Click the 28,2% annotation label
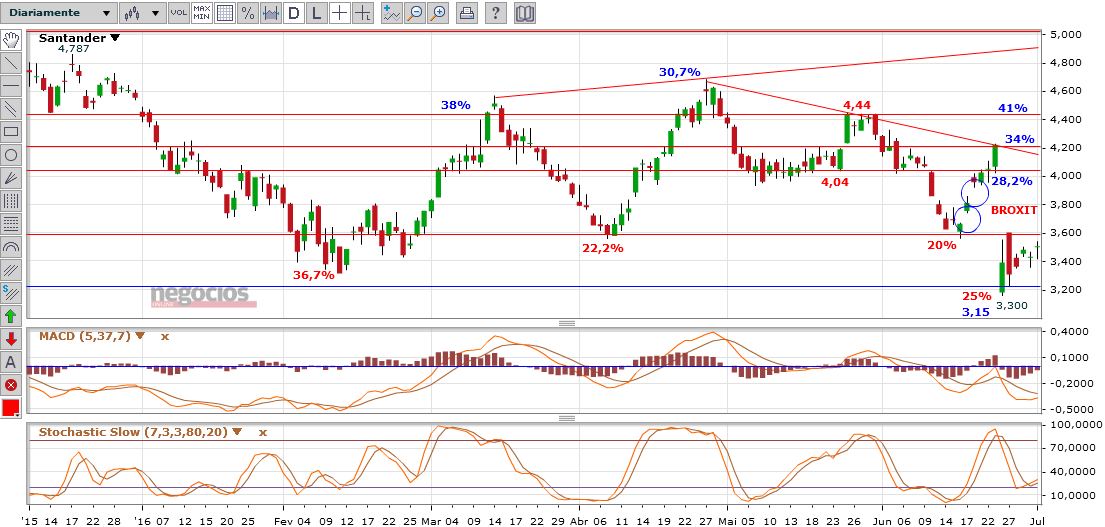Image resolution: width=1105 pixels, height=527 pixels. pyautogui.click(x=1012, y=181)
